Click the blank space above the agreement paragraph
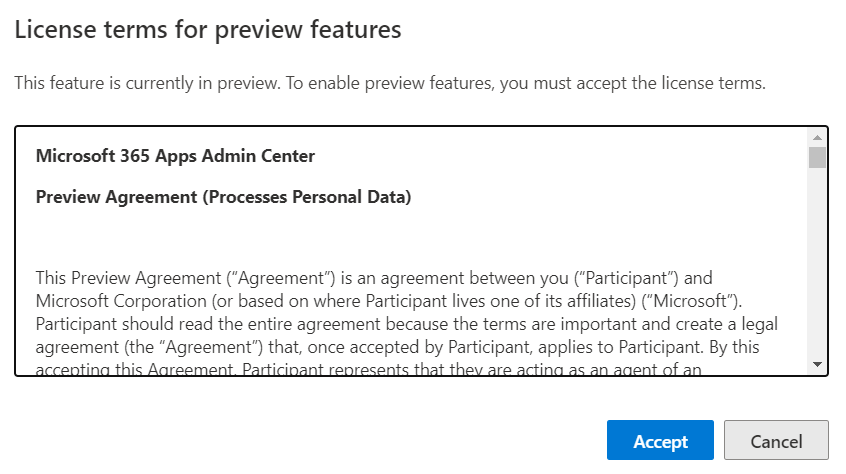Viewport: 846px width, 474px height. pos(400,238)
